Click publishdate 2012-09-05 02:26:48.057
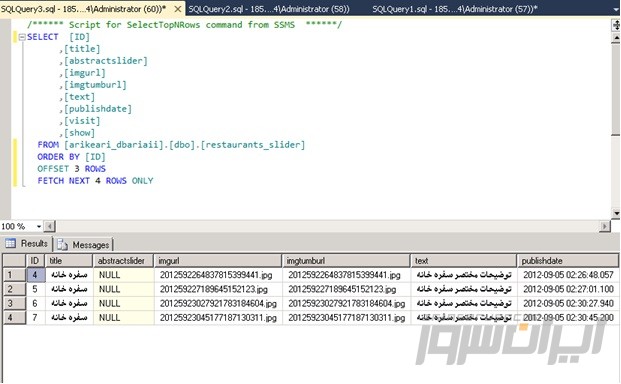The height and width of the screenshot is (384, 621). pyautogui.click(x=568, y=275)
